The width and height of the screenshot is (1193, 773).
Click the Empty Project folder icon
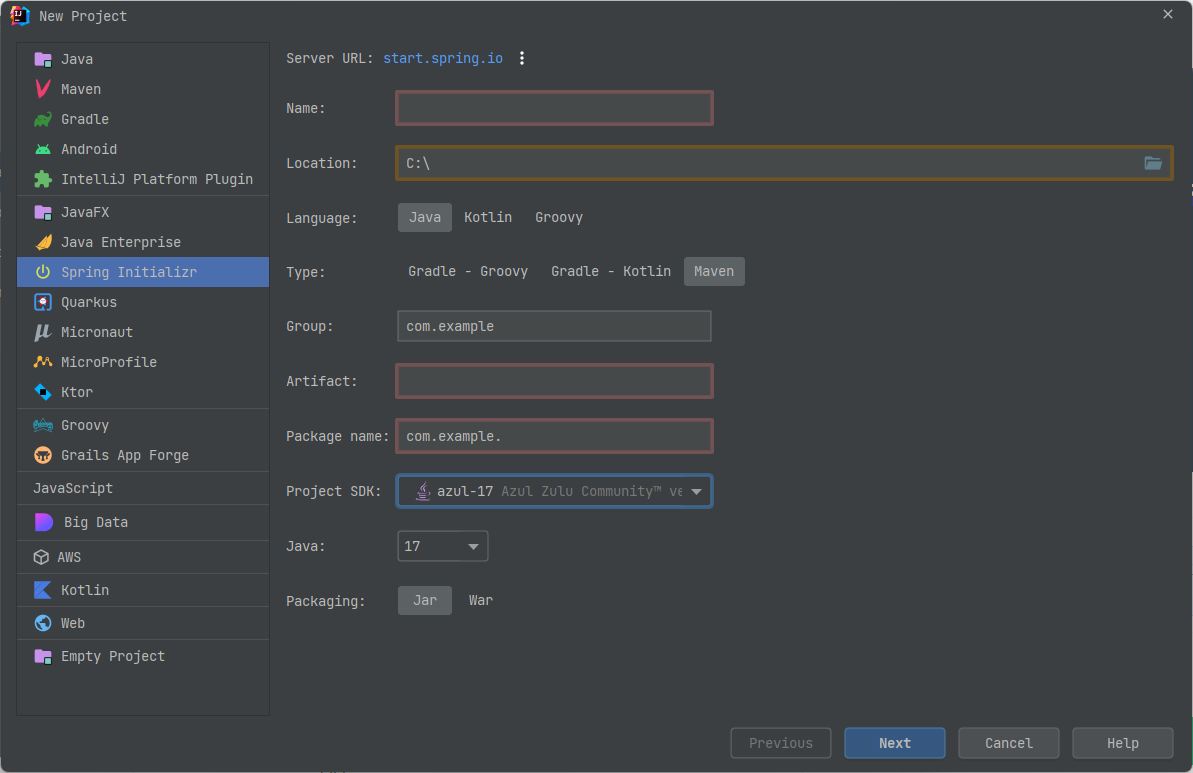pyautogui.click(x=43, y=657)
